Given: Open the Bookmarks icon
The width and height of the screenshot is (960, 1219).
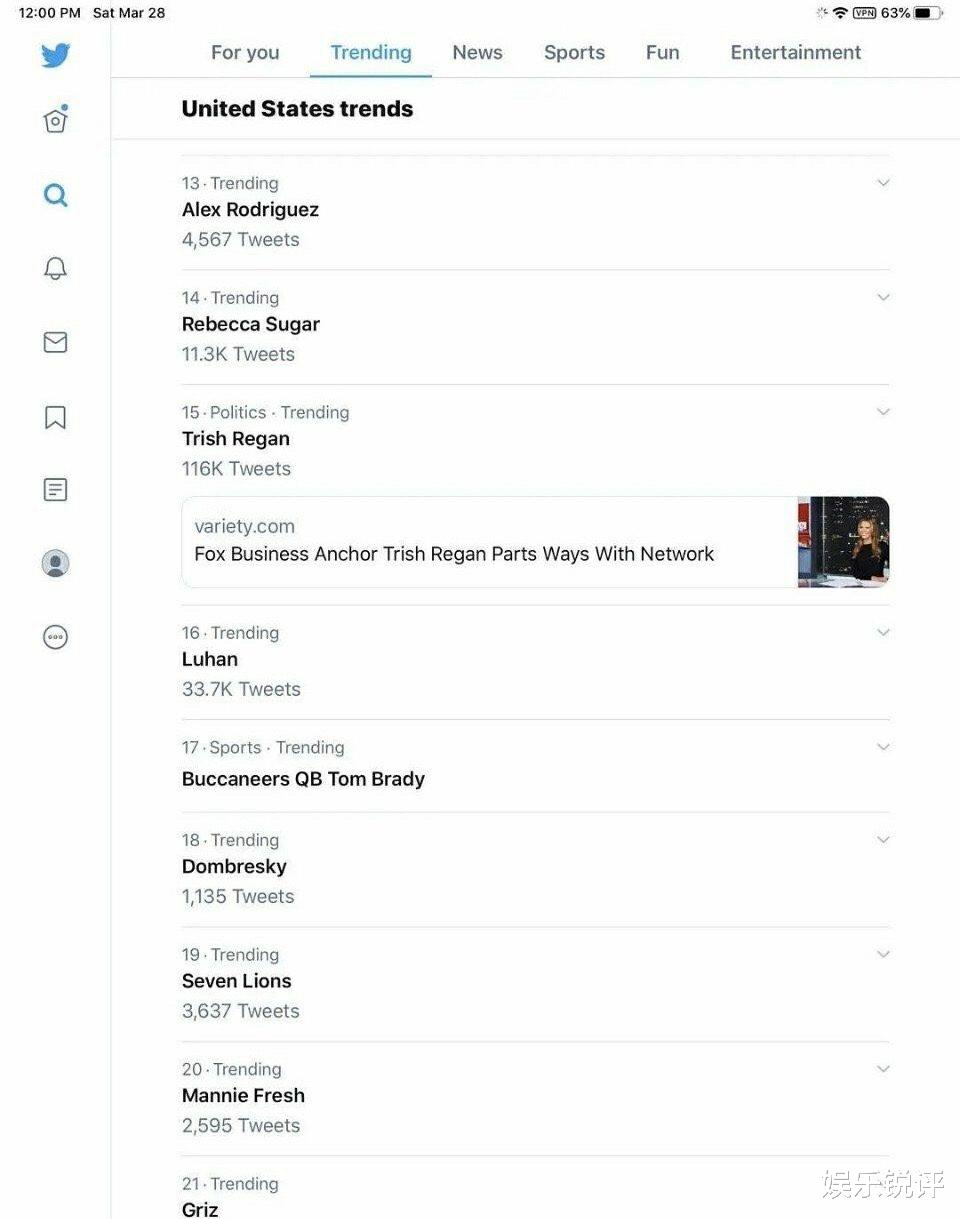Looking at the screenshot, I should click(56, 416).
